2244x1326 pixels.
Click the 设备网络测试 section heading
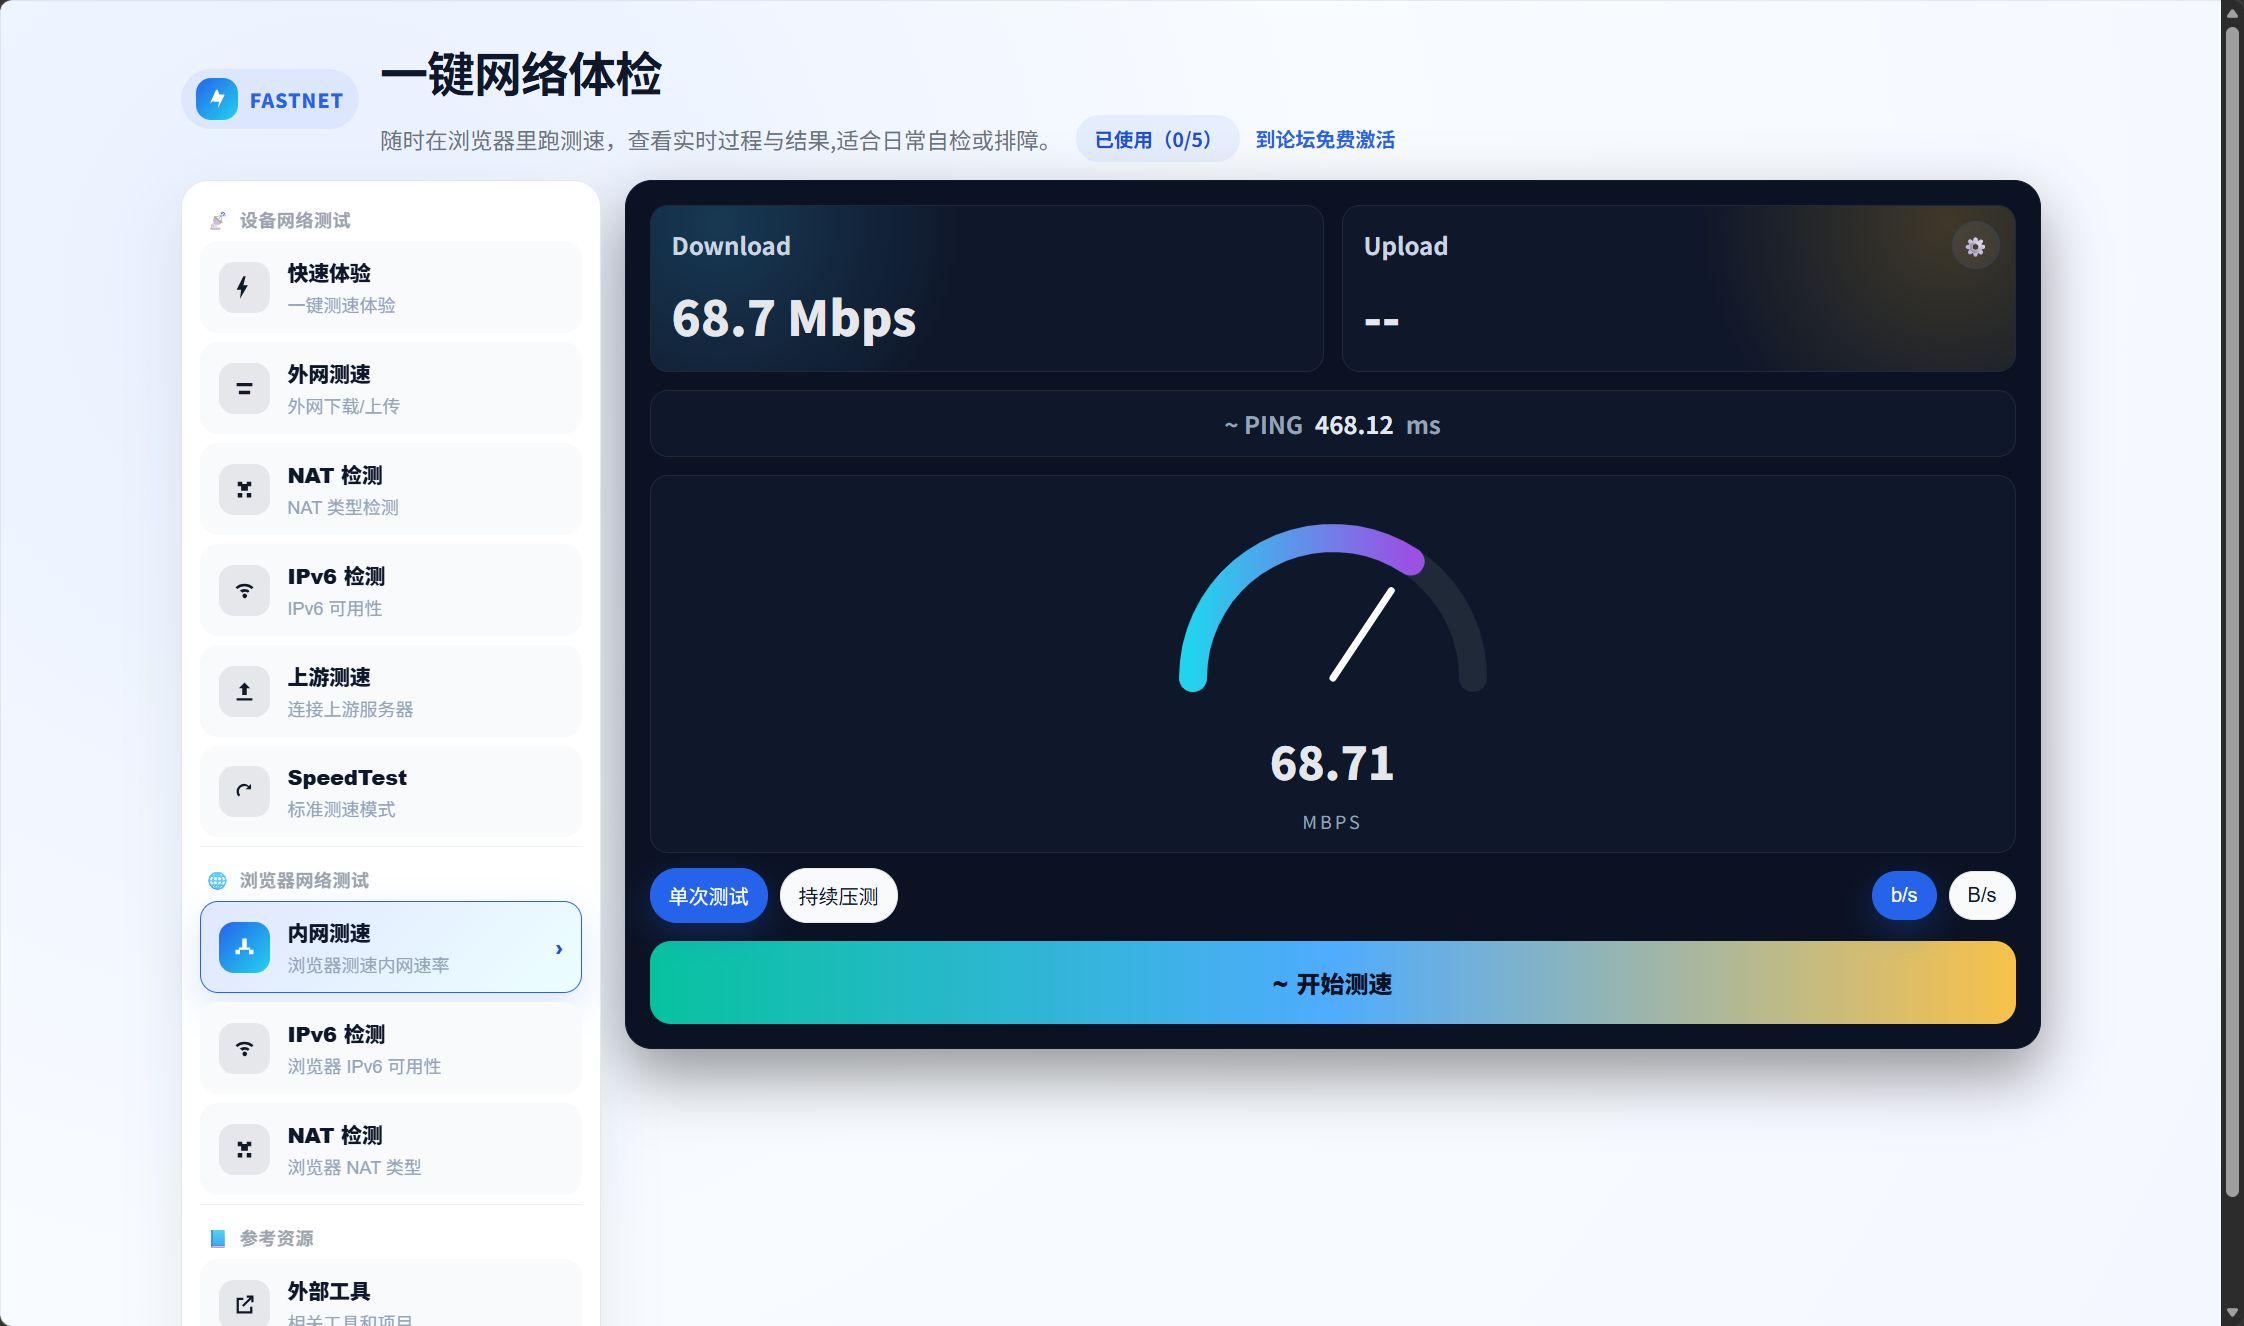pos(295,221)
